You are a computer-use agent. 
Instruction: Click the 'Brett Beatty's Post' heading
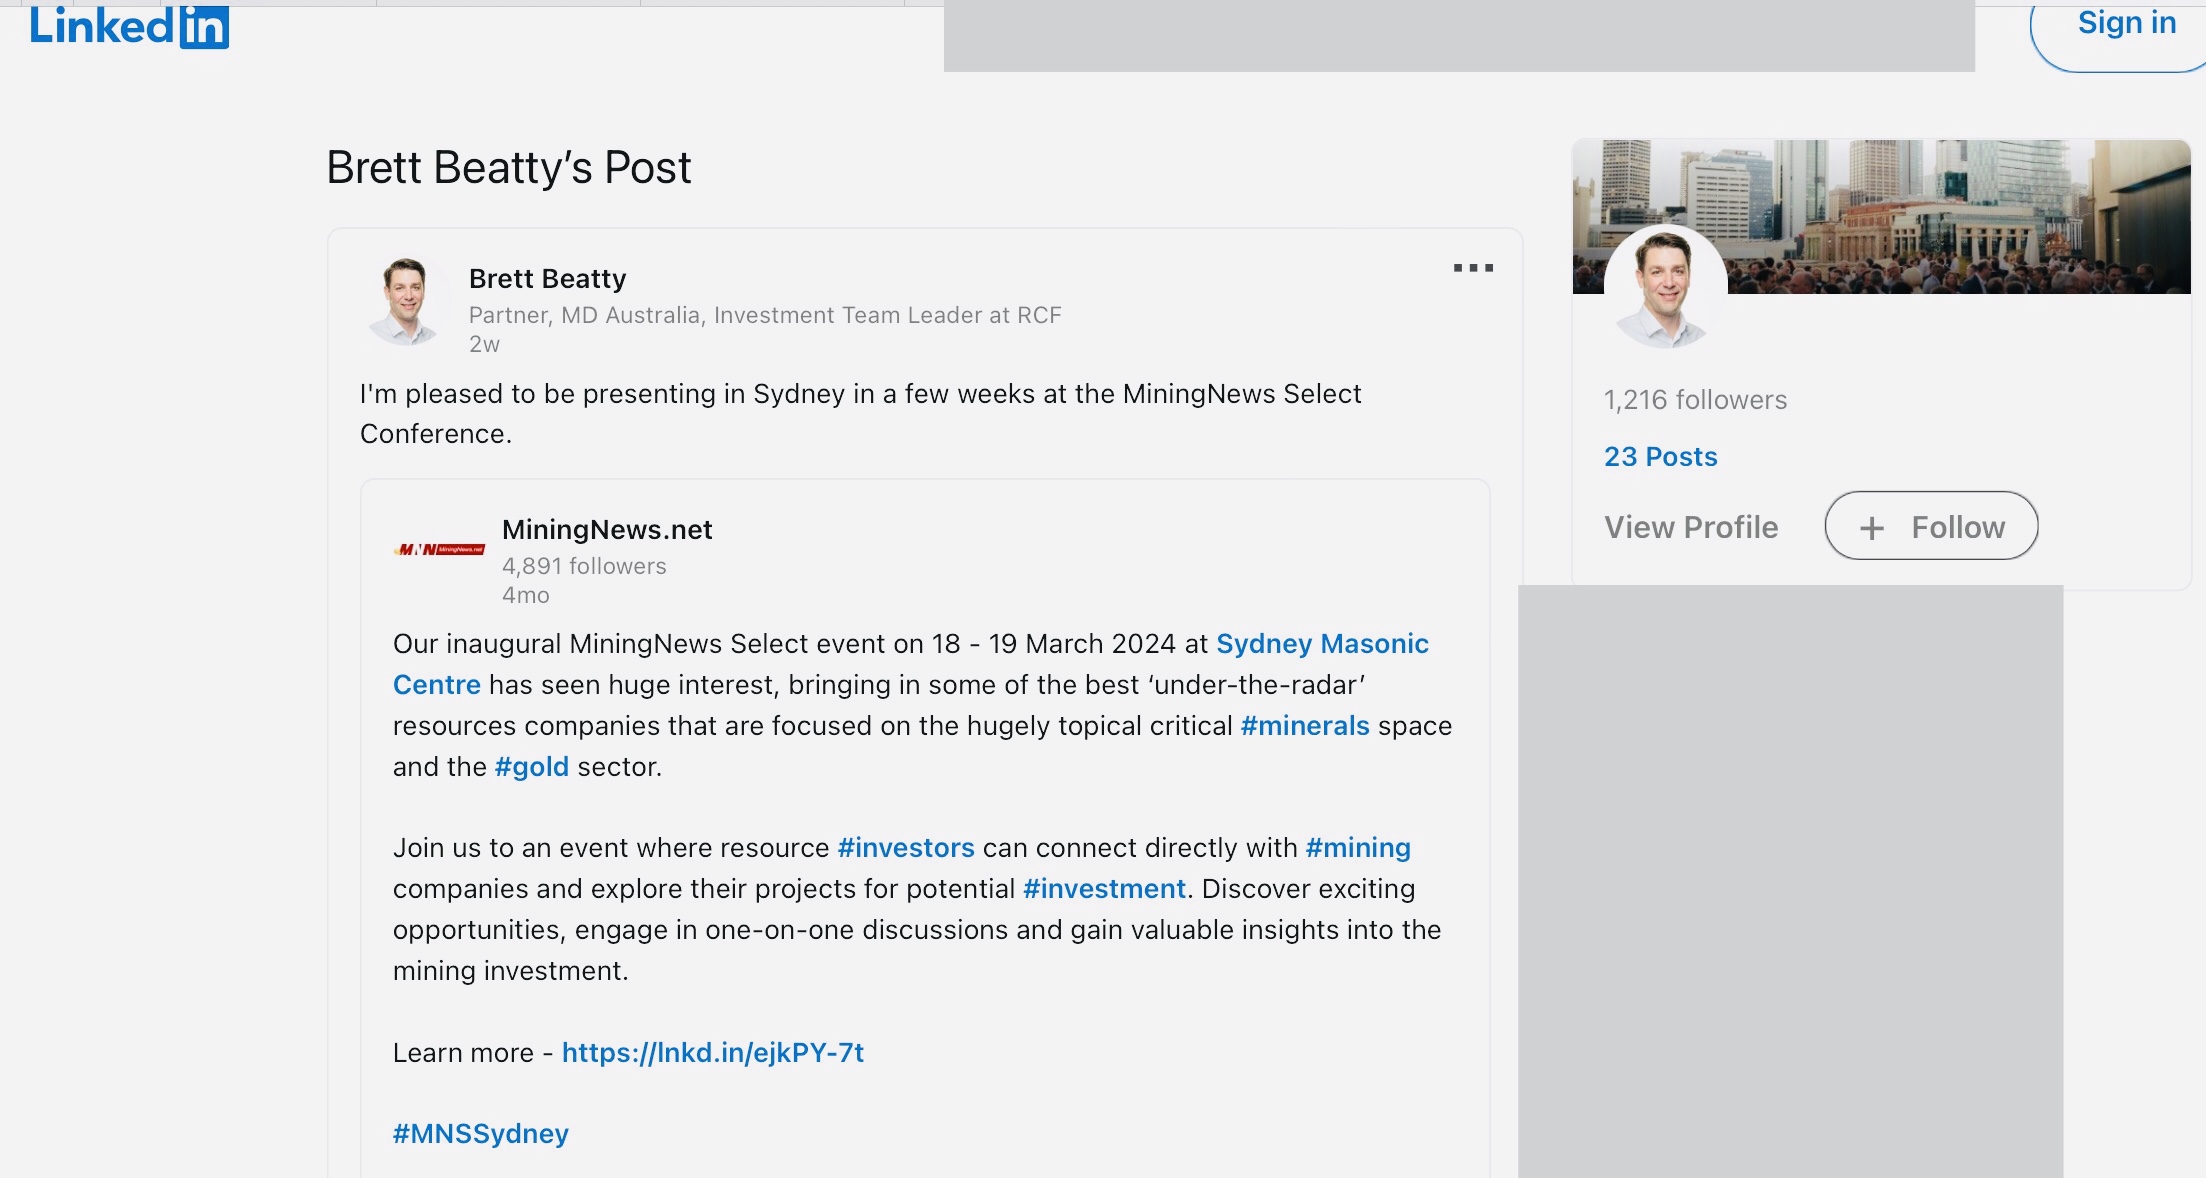click(x=508, y=168)
